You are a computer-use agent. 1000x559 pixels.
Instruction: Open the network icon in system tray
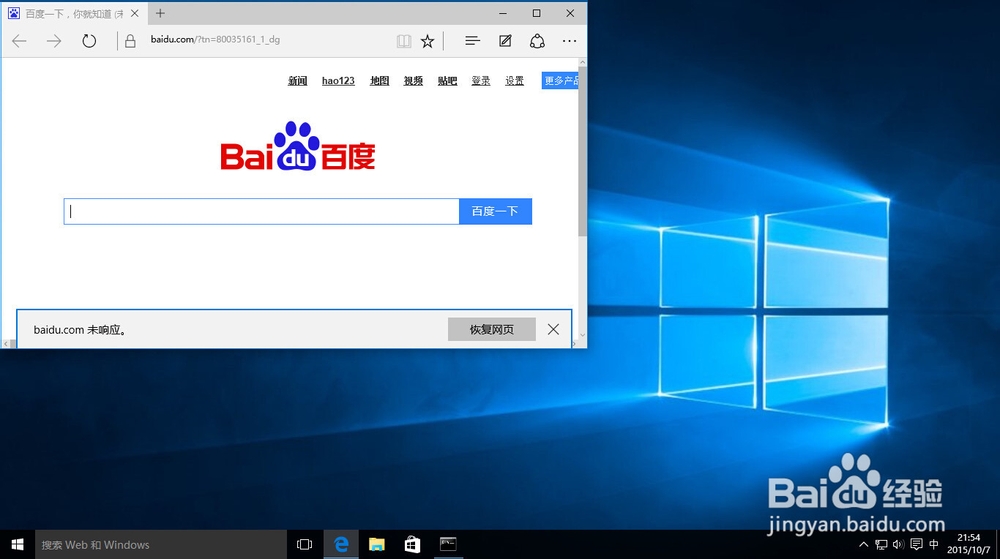point(881,544)
